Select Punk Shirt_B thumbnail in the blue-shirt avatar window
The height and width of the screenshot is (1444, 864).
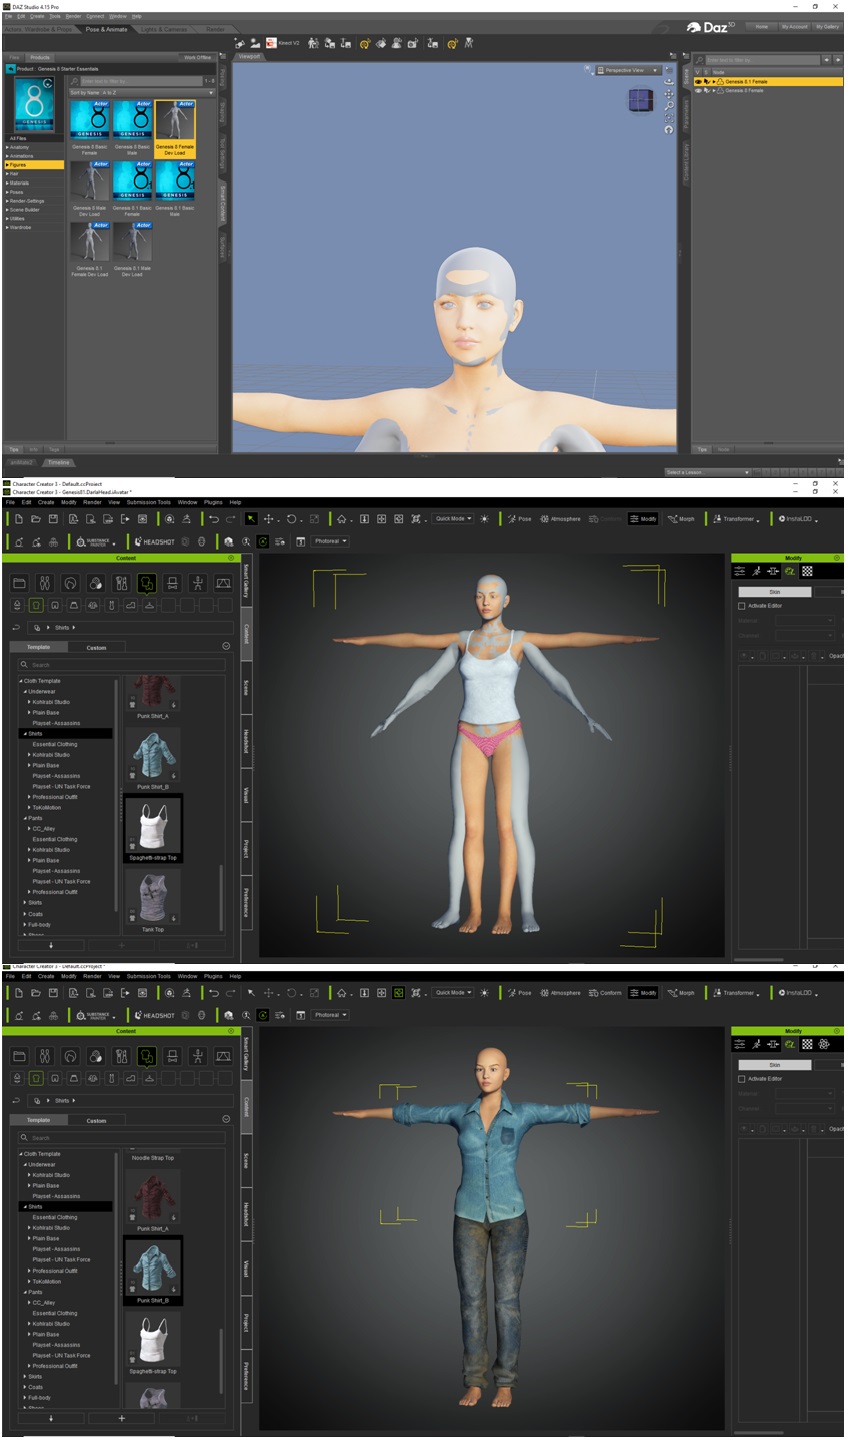point(153,1271)
